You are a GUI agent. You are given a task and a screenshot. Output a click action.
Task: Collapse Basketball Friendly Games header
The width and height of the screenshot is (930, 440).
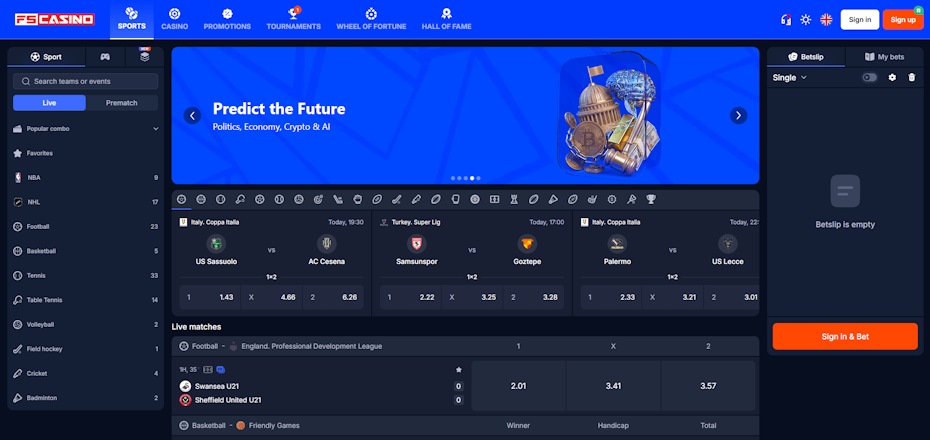tap(465, 426)
